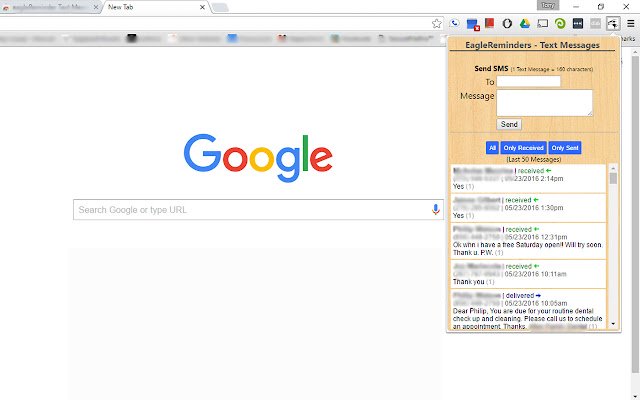This screenshot has height=400, width=640.
Task: Select the 'Thank you' message from 10:11am
Action: 528,274
